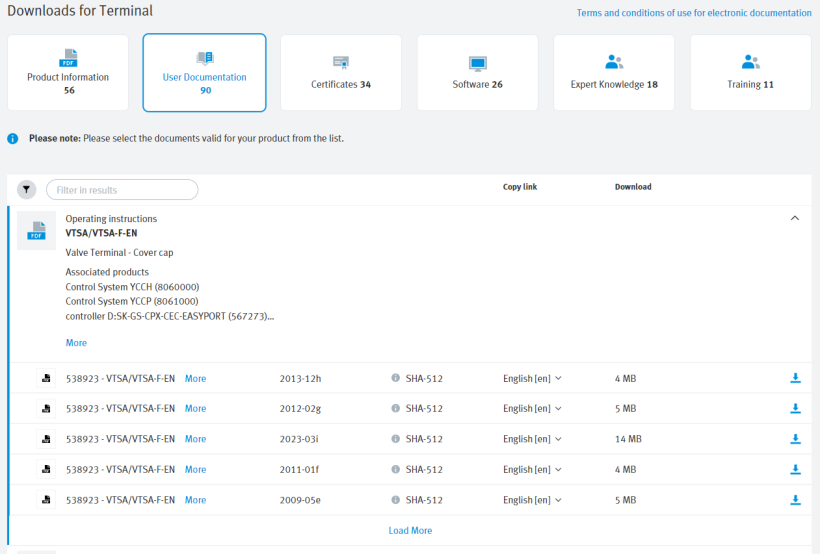Click the file icon in 2009-05e row
This screenshot has width=820, height=554.
pyautogui.click(x=46, y=500)
